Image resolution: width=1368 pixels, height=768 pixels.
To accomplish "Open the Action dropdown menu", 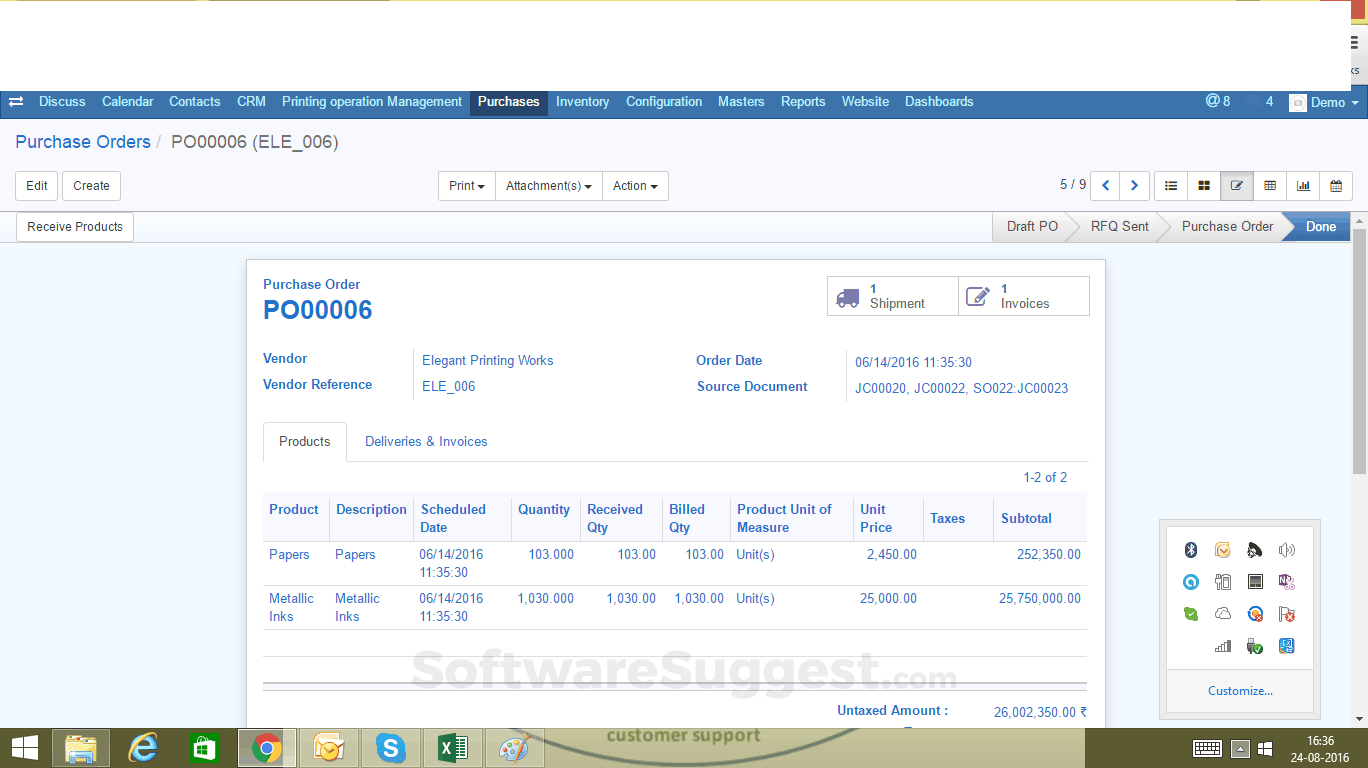I will pos(635,186).
